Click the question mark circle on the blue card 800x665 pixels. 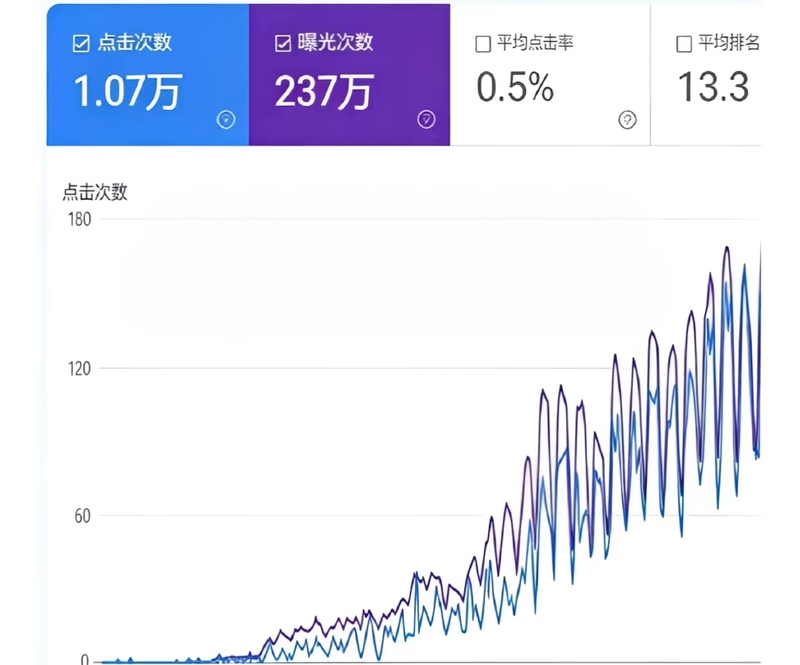click(x=226, y=119)
